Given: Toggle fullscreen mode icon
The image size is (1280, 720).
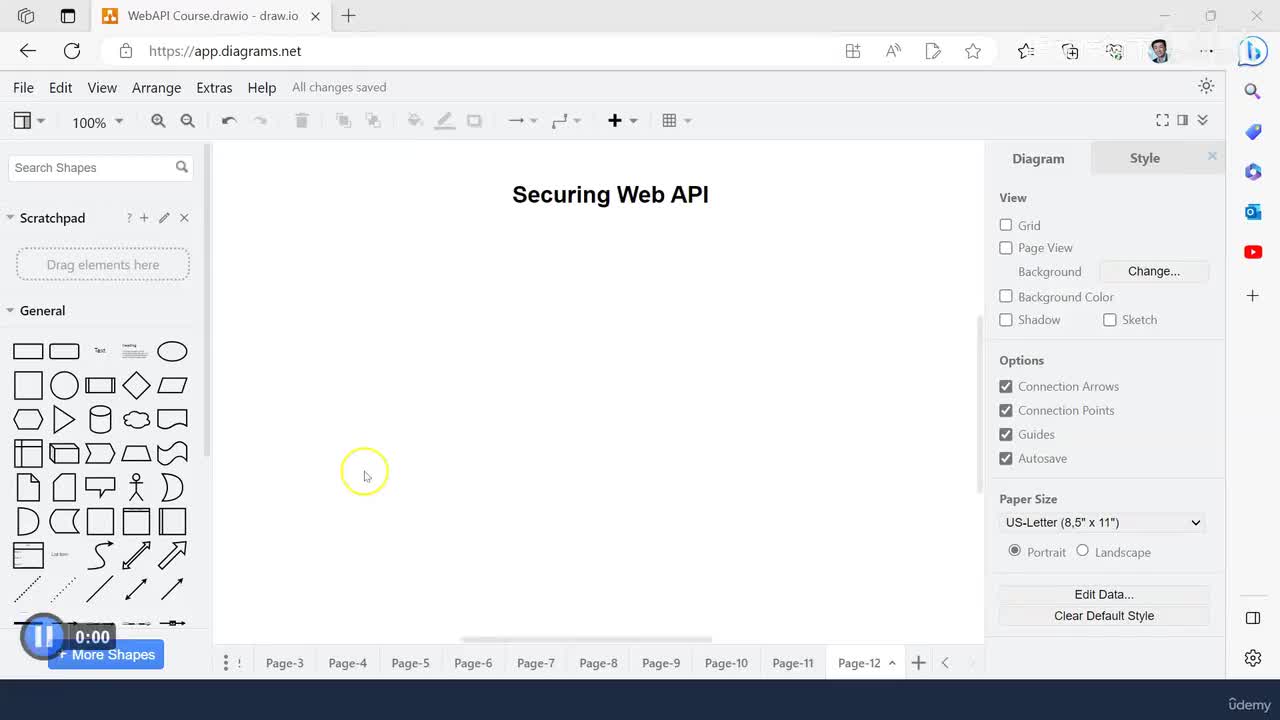Looking at the screenshot, I should coord(1162,120).
